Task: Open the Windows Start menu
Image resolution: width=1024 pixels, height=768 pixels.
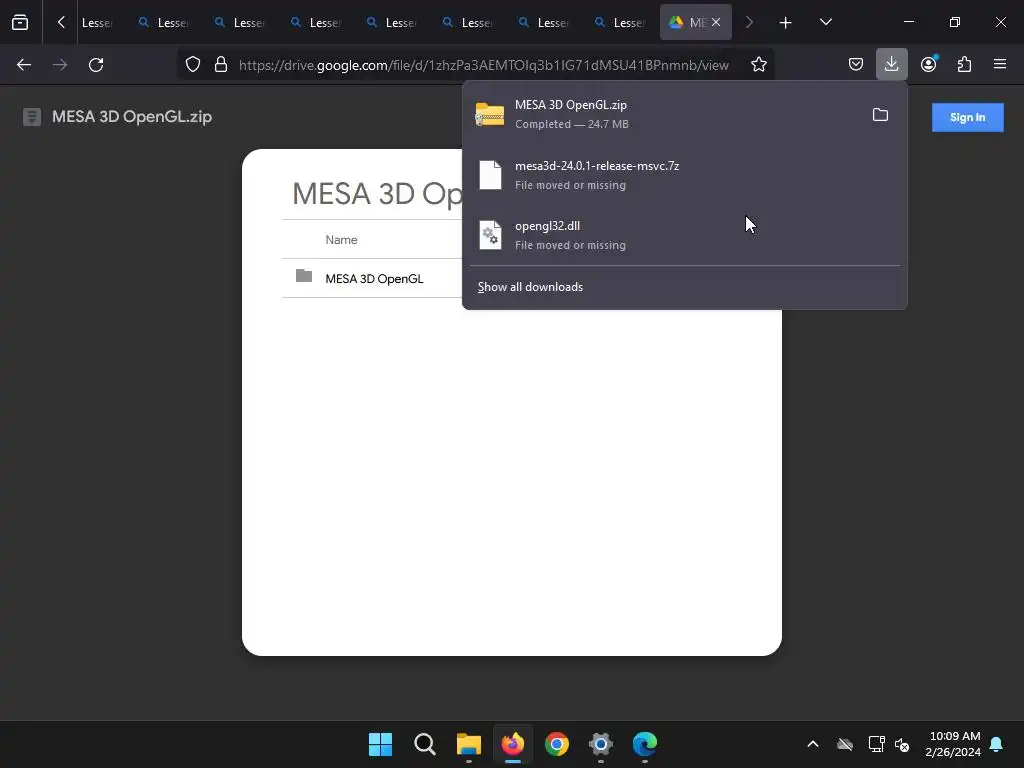Action: [x=380, y=744]
